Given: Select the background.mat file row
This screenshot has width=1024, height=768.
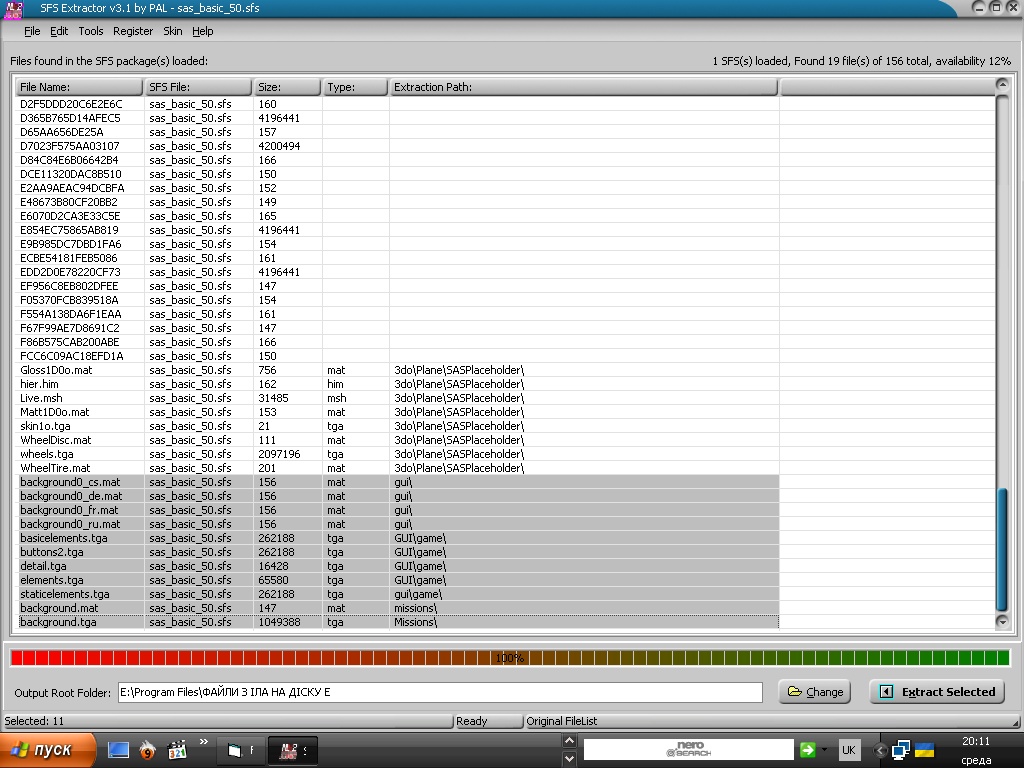Looking at the screenshot, I should pos(397,608).
